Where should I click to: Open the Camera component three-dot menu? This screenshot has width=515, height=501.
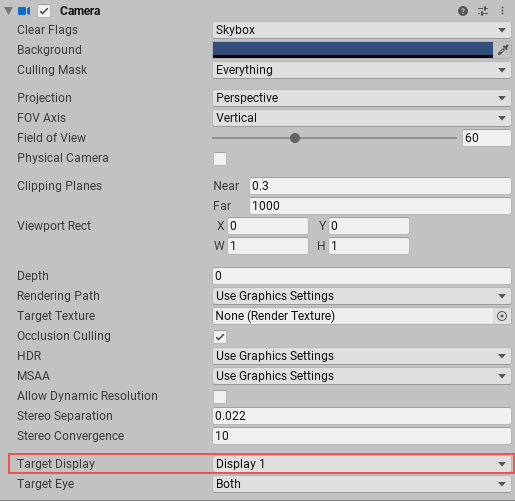point(502,11)
